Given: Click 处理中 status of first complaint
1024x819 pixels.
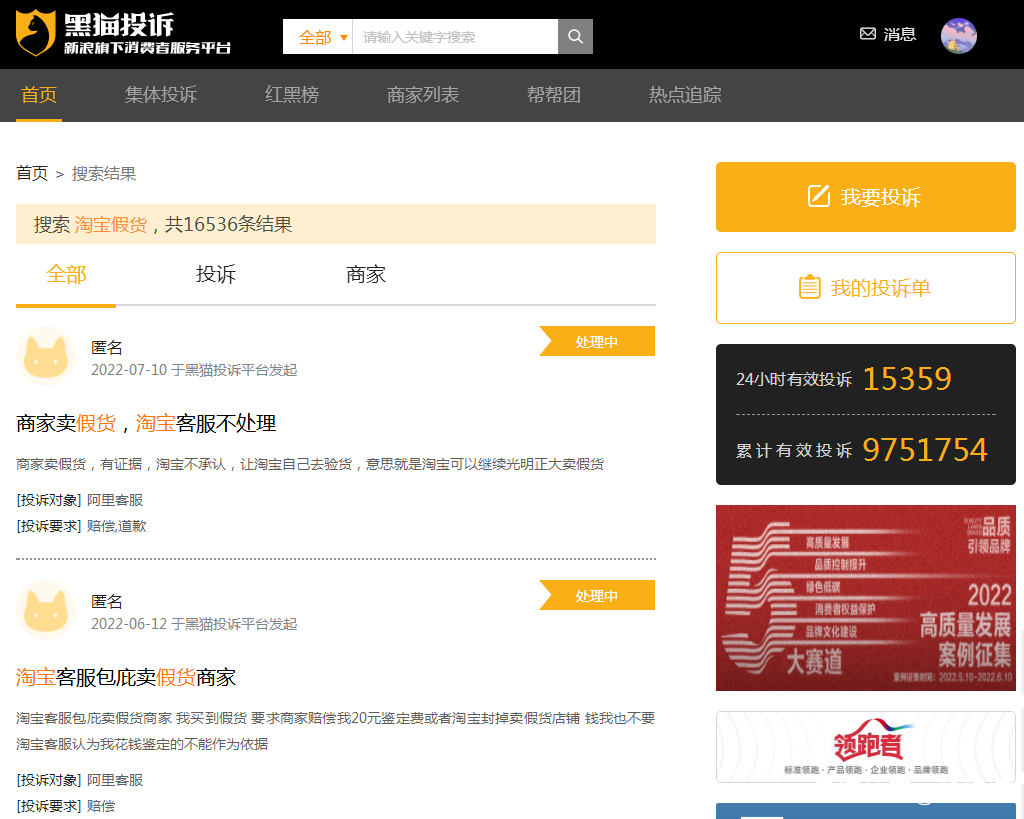Looking at the screenshot, I should (x=597, y=342).
